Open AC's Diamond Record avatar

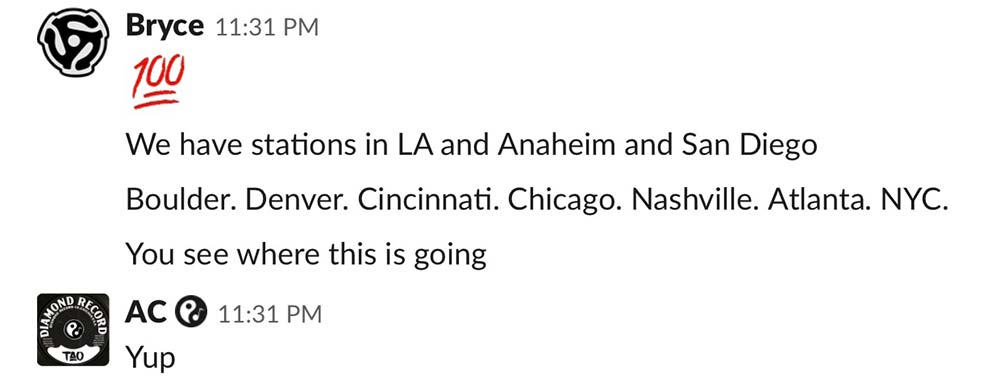click(73, 329)
